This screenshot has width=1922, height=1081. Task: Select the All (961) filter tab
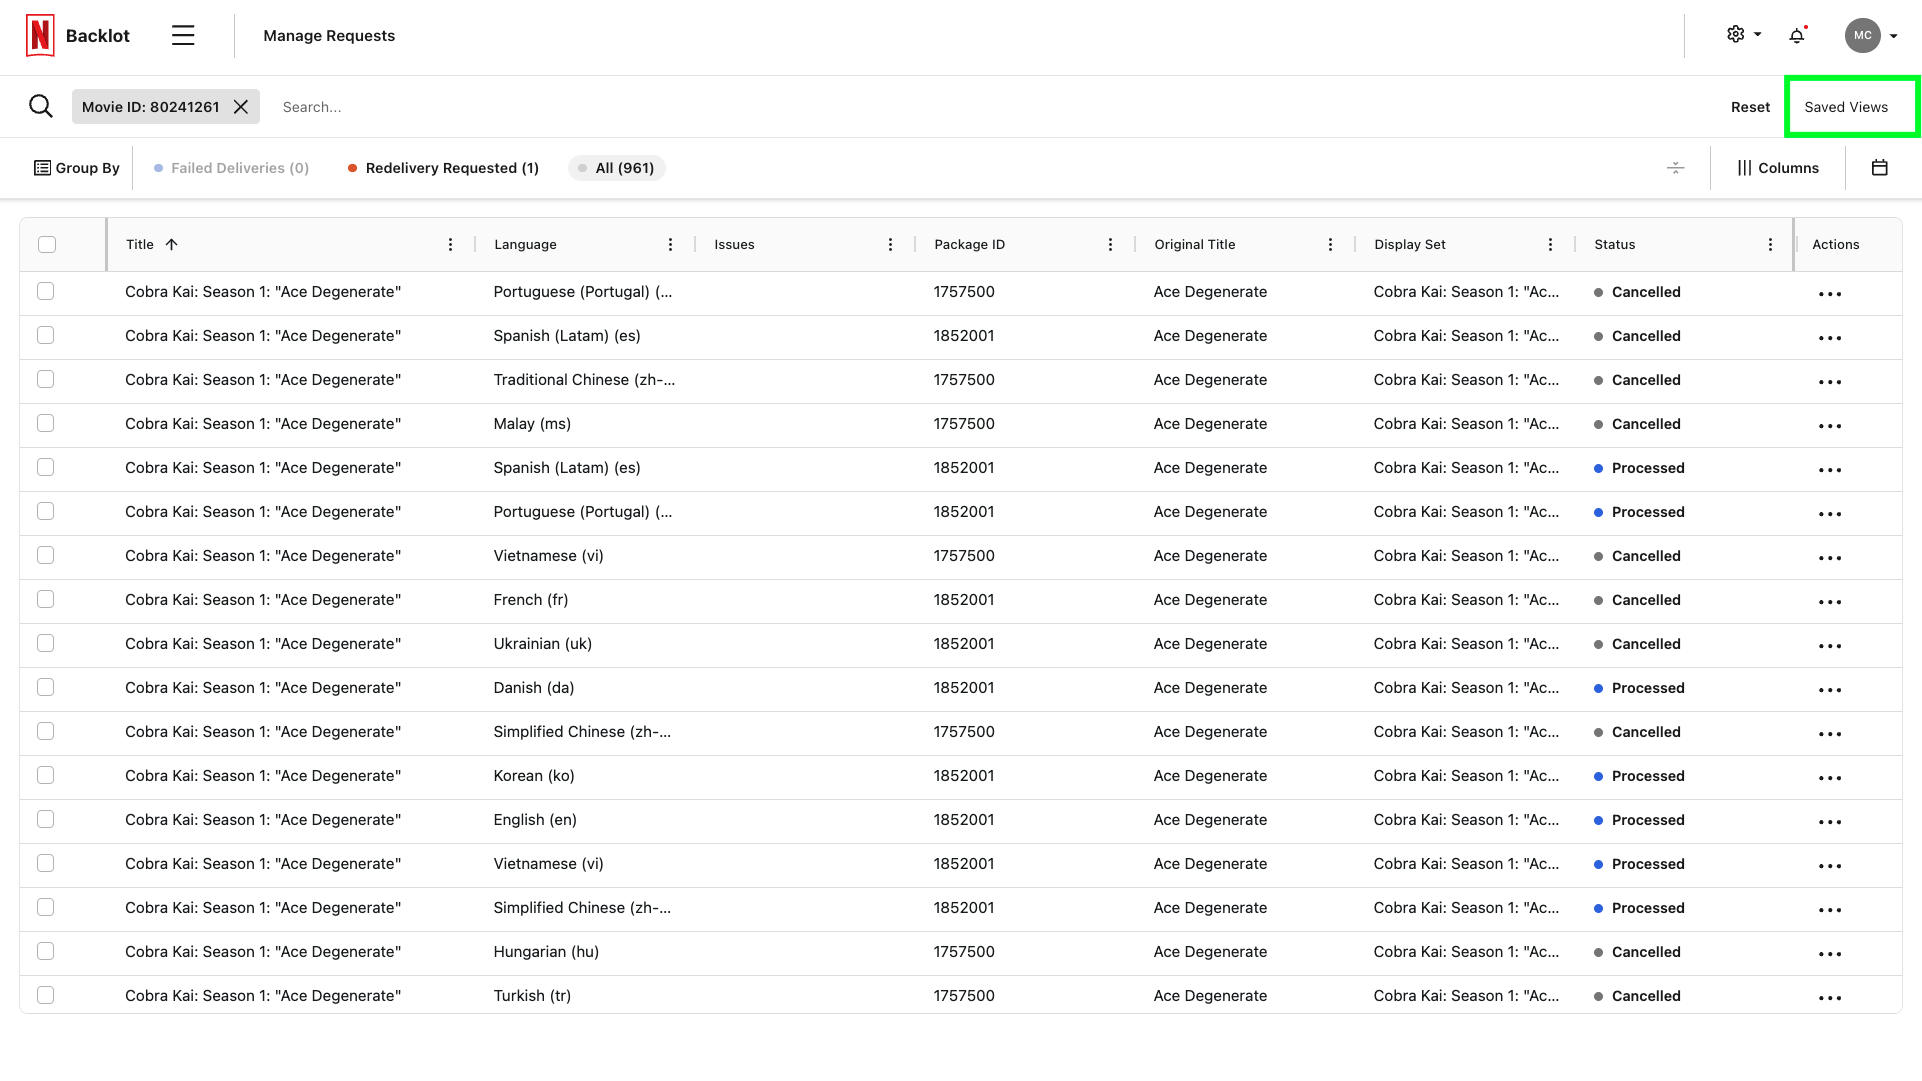click(616, 167)
